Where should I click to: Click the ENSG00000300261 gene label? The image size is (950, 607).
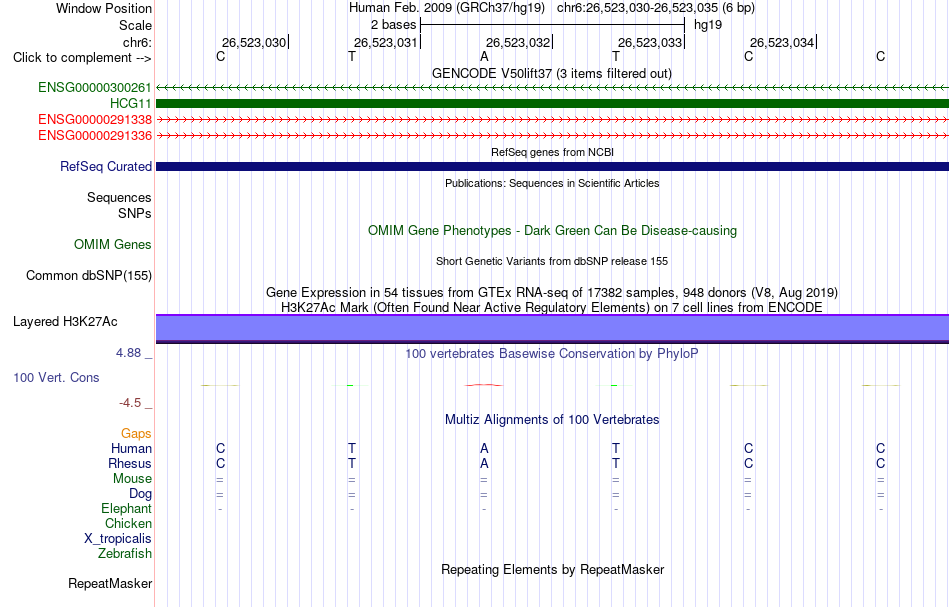(95, 88)
